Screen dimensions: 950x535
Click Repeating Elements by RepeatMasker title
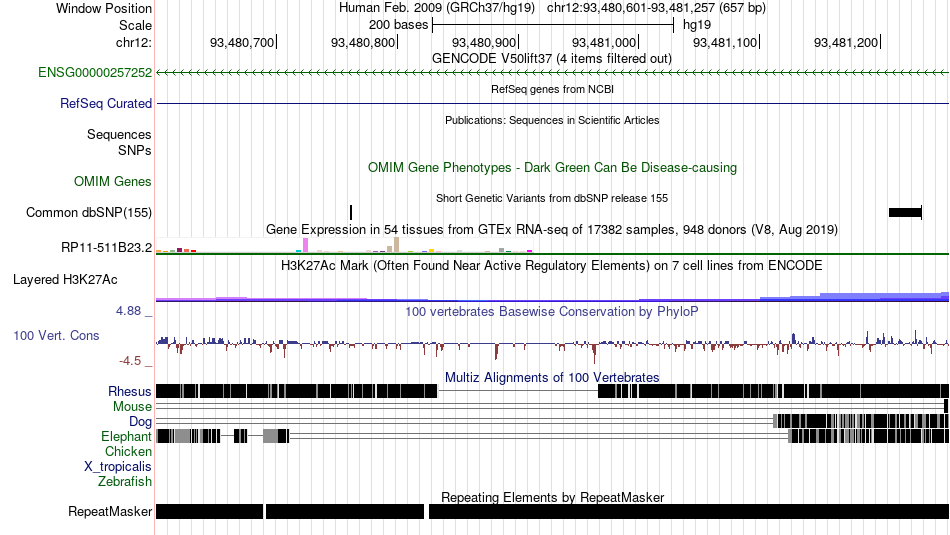pyautogui.click(x=552, y=497)
